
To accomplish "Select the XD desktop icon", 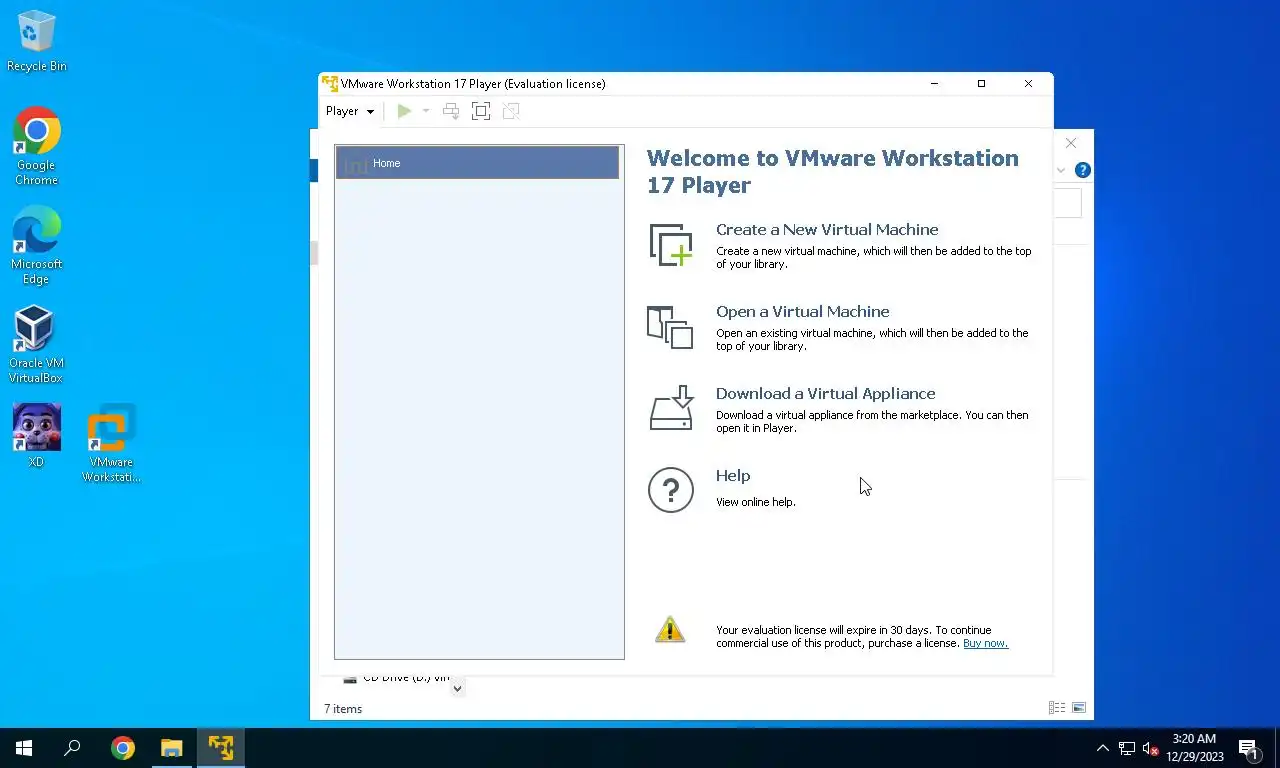I will coord(37,435).
